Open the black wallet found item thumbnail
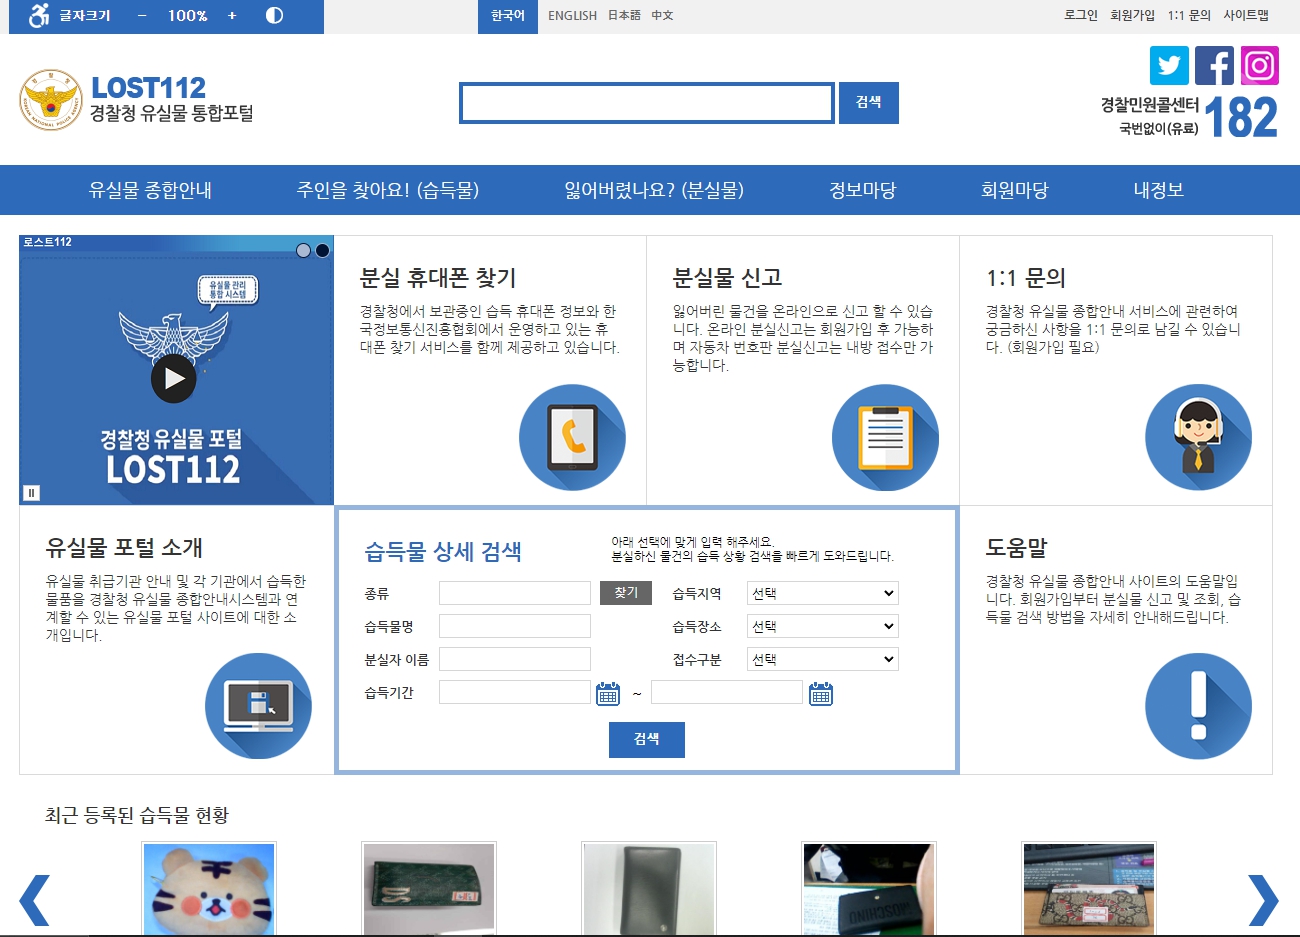 (648, 890)
